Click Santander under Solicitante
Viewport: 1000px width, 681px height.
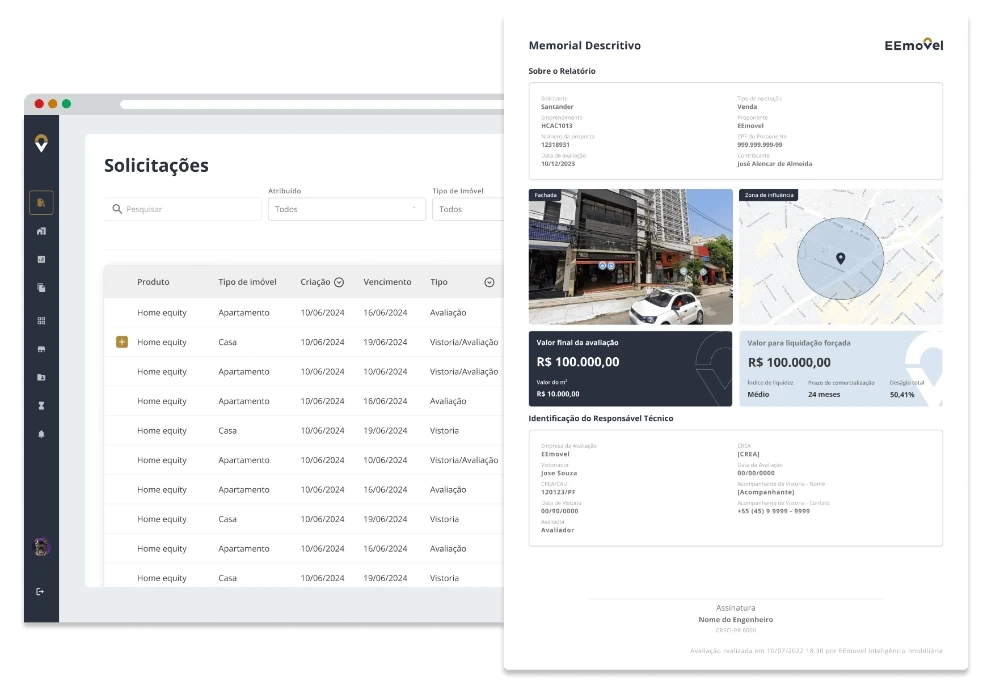557,106
